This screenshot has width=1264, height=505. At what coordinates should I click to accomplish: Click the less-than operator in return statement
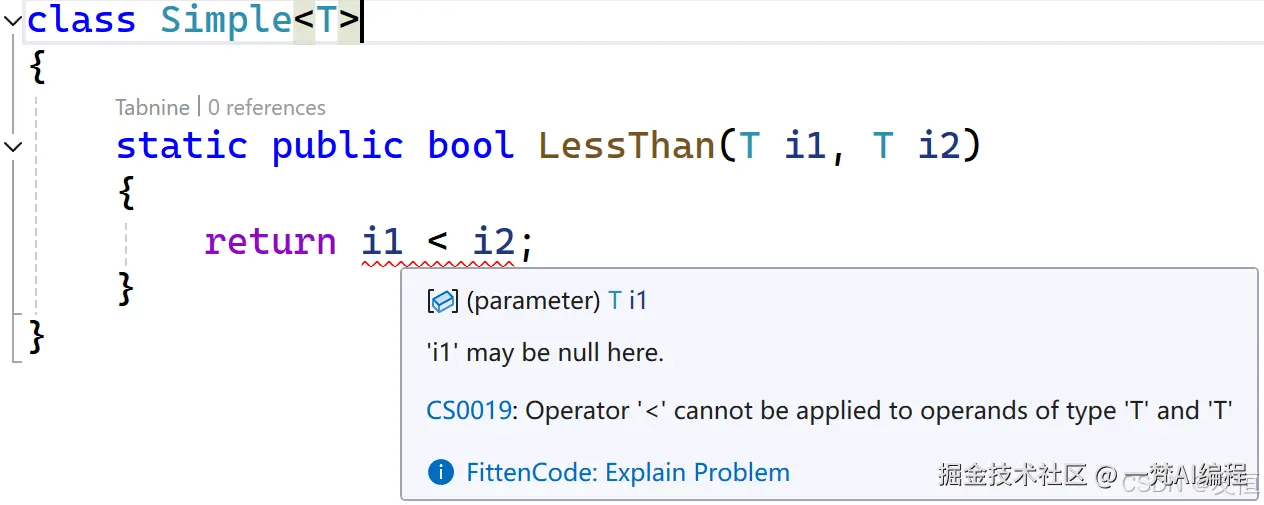point(438,243)
